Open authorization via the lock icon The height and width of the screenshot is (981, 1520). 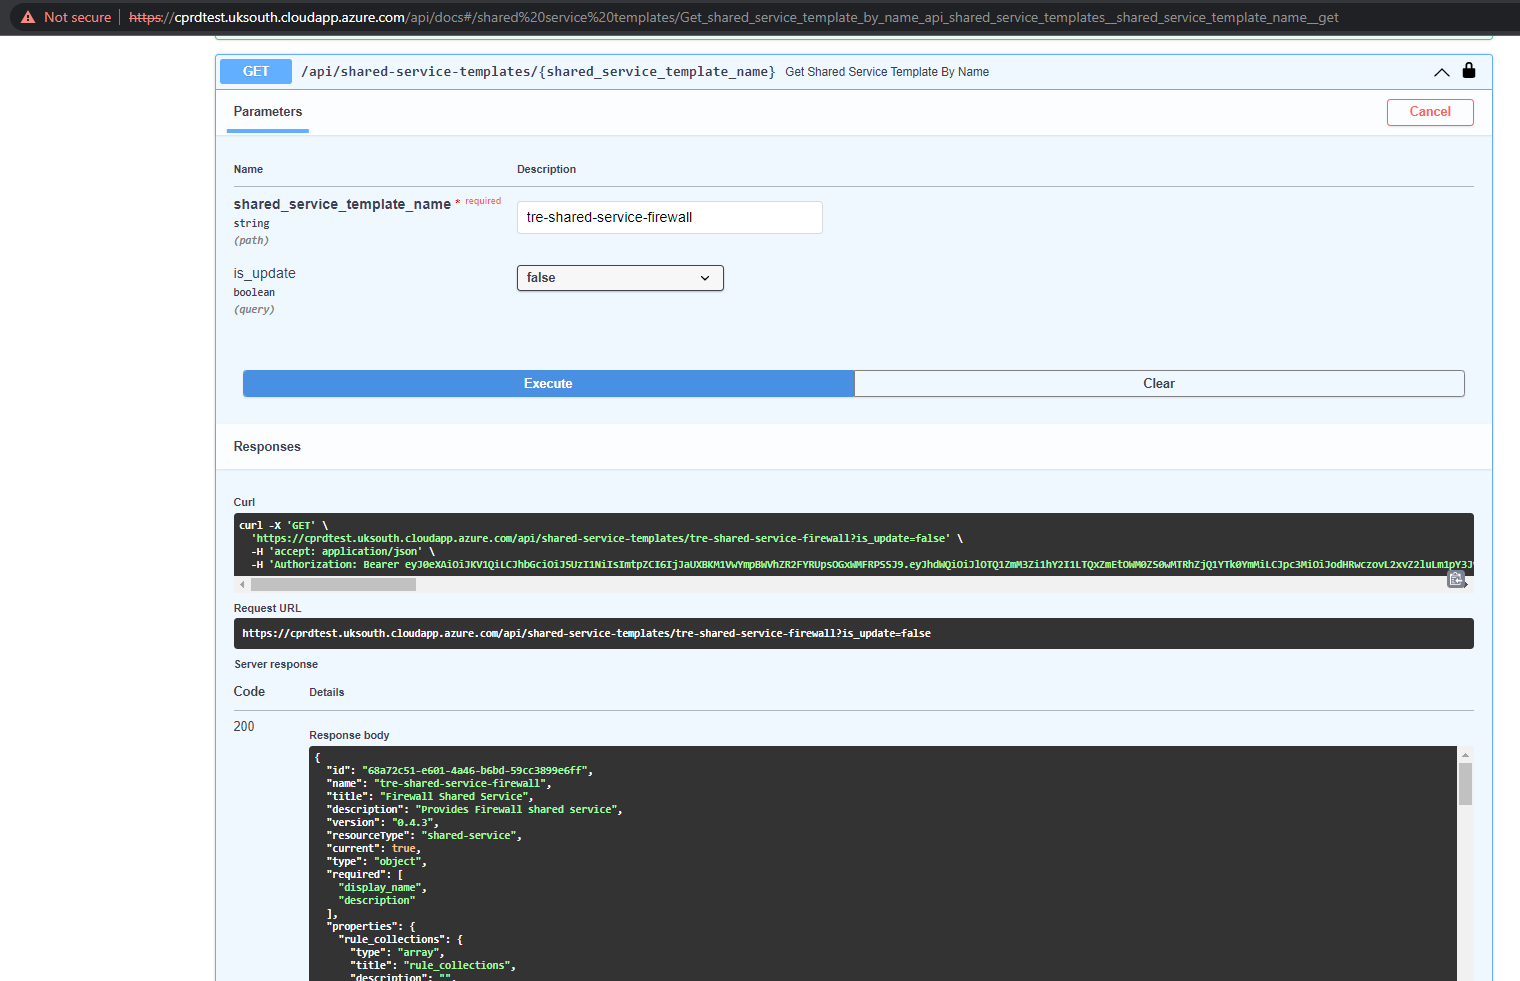coord(1468,71)
